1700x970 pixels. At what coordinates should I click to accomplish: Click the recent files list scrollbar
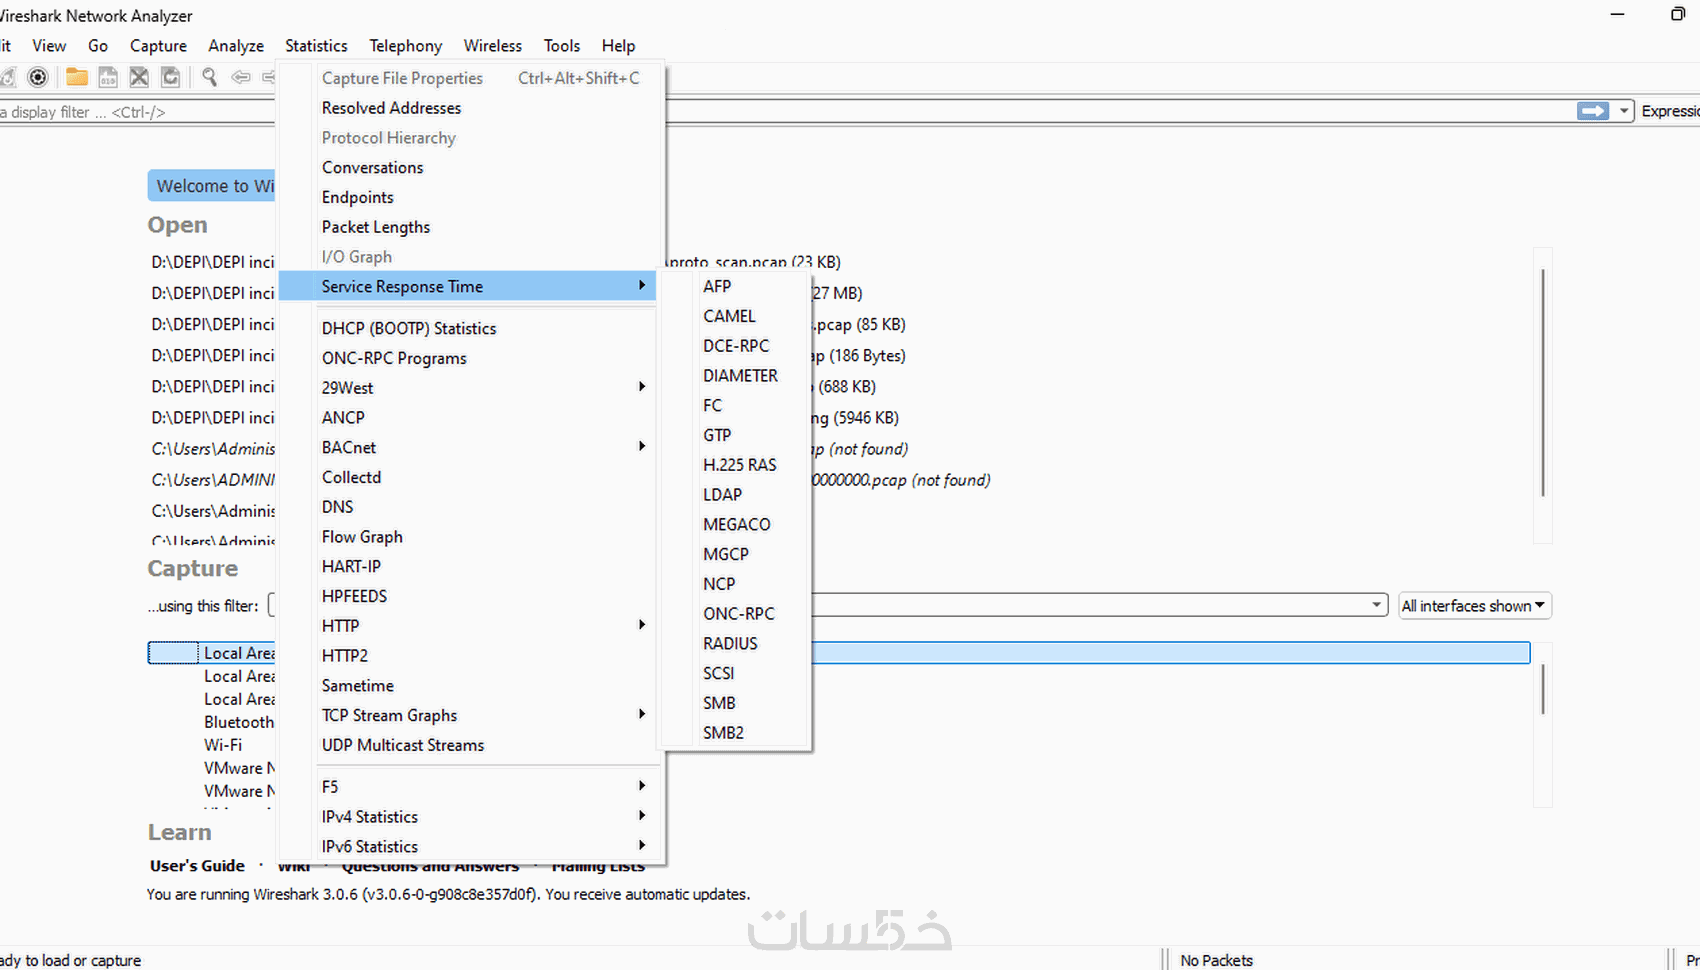[1543, 383]
